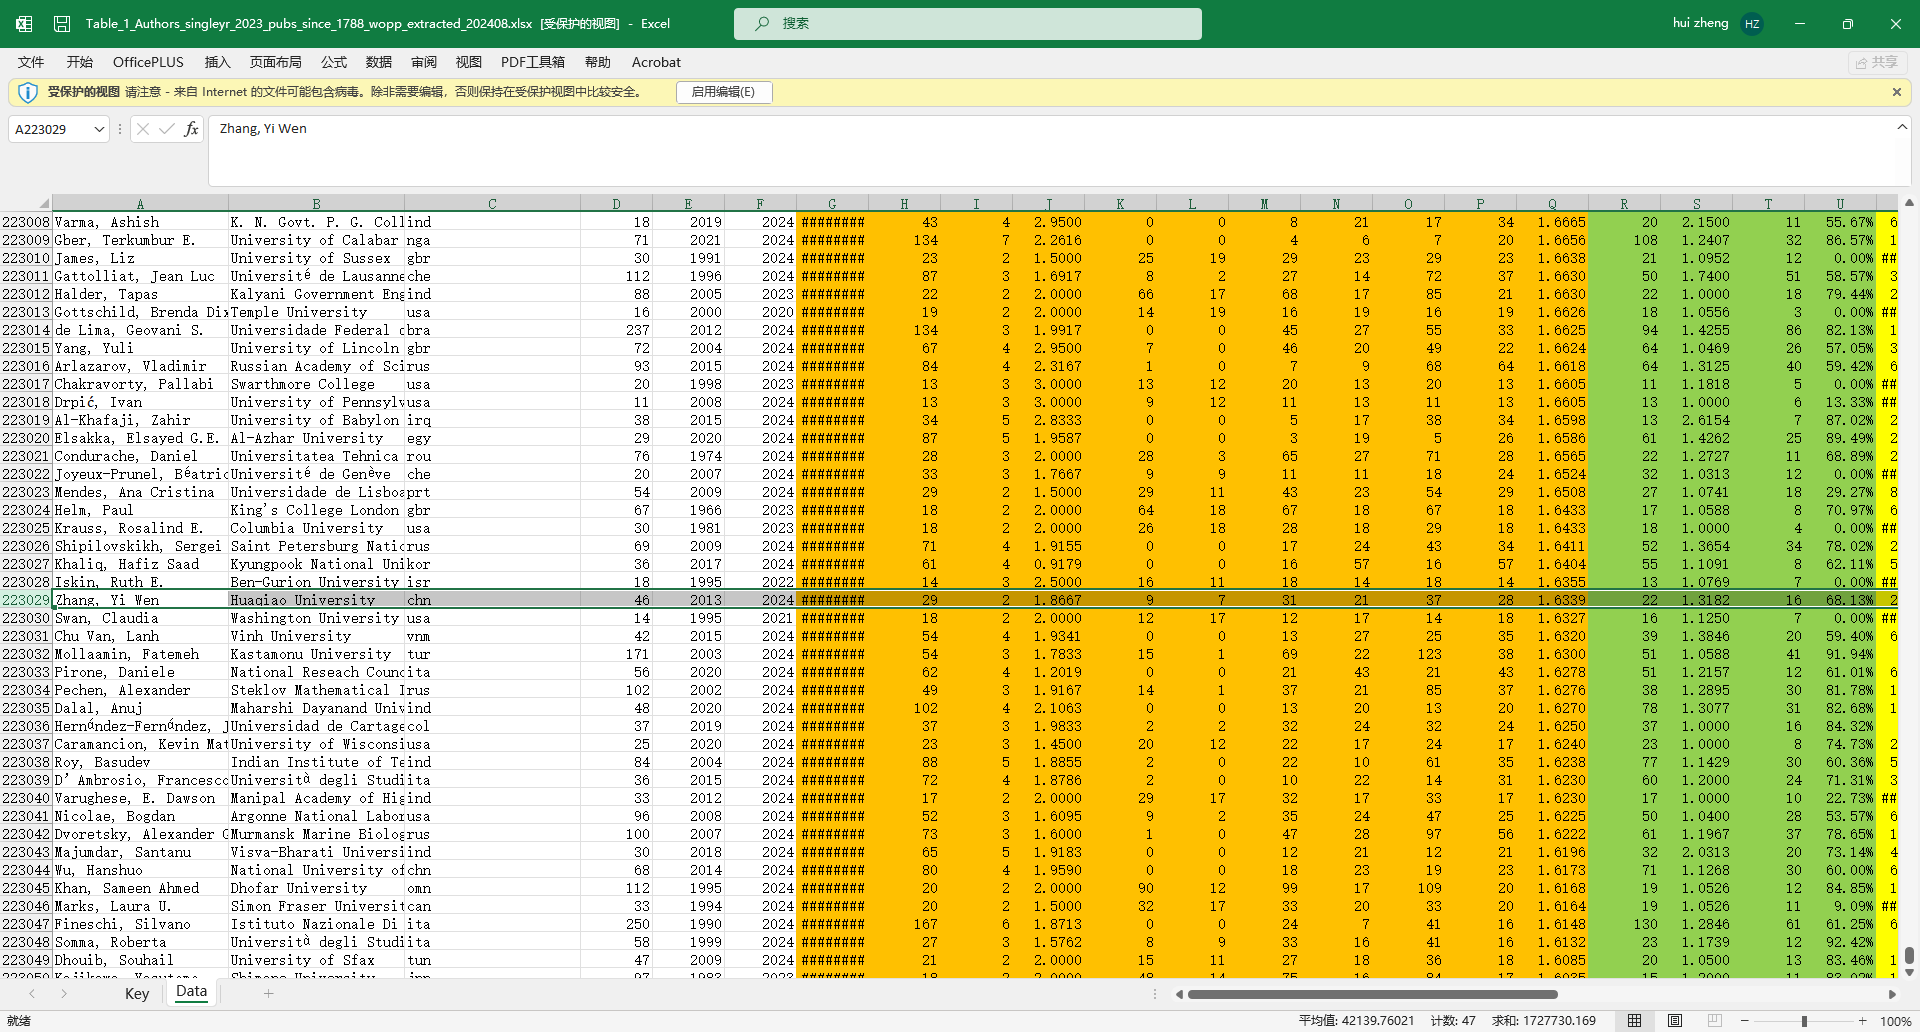Click the shield icon in protected view bar
This screenshot has height=1032, width=1920.
tap(28, 92)
